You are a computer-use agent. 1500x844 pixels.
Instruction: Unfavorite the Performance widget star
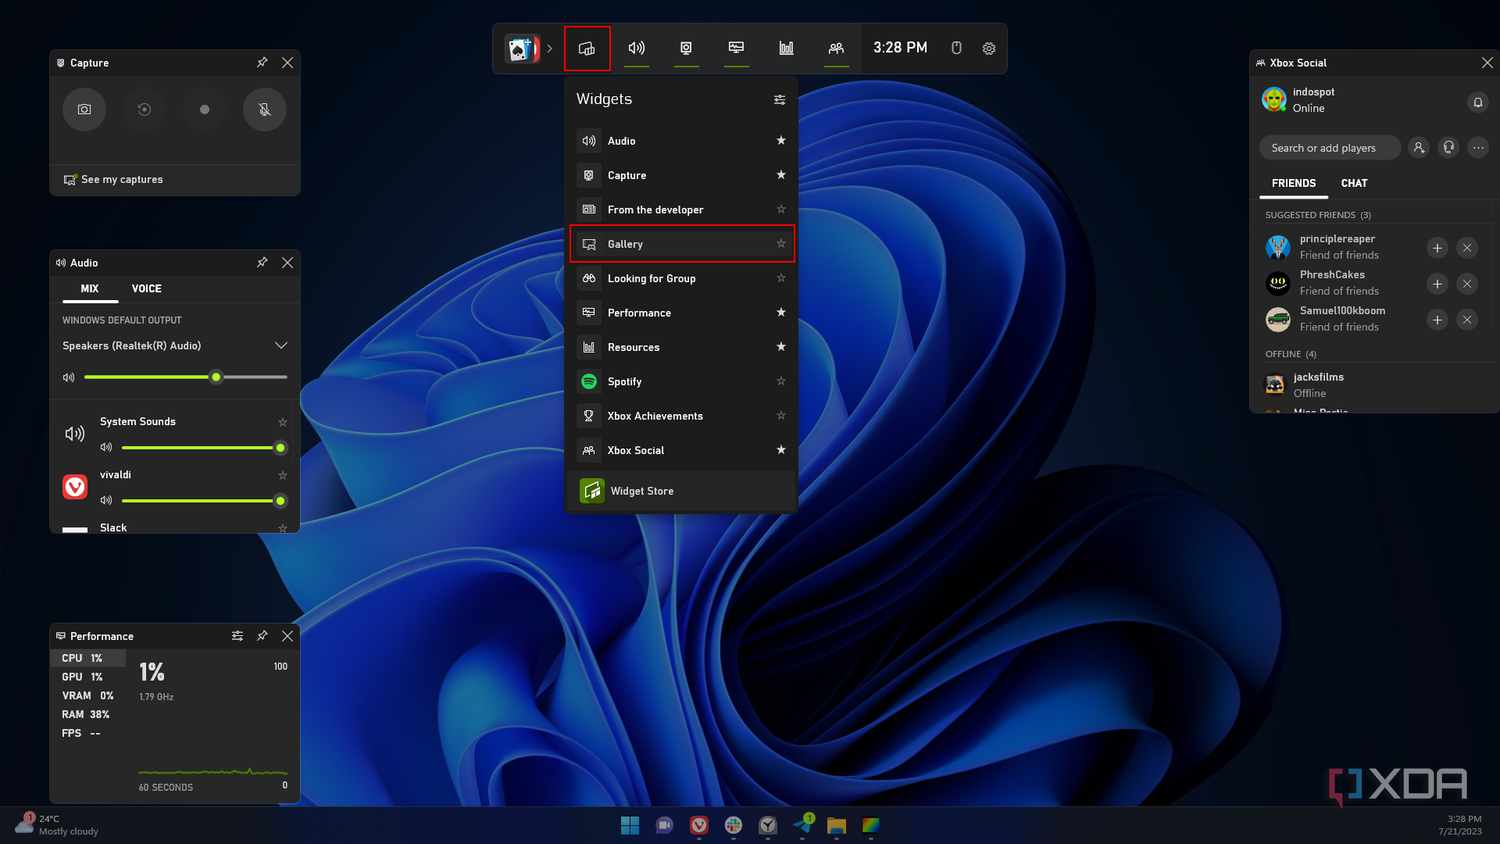click(781, 313)
